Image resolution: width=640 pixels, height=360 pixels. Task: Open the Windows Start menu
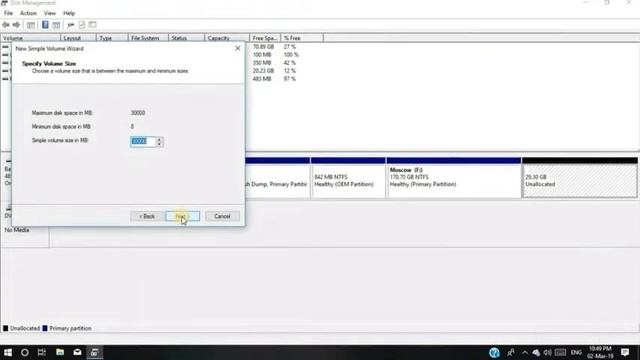tap(8, 352)
